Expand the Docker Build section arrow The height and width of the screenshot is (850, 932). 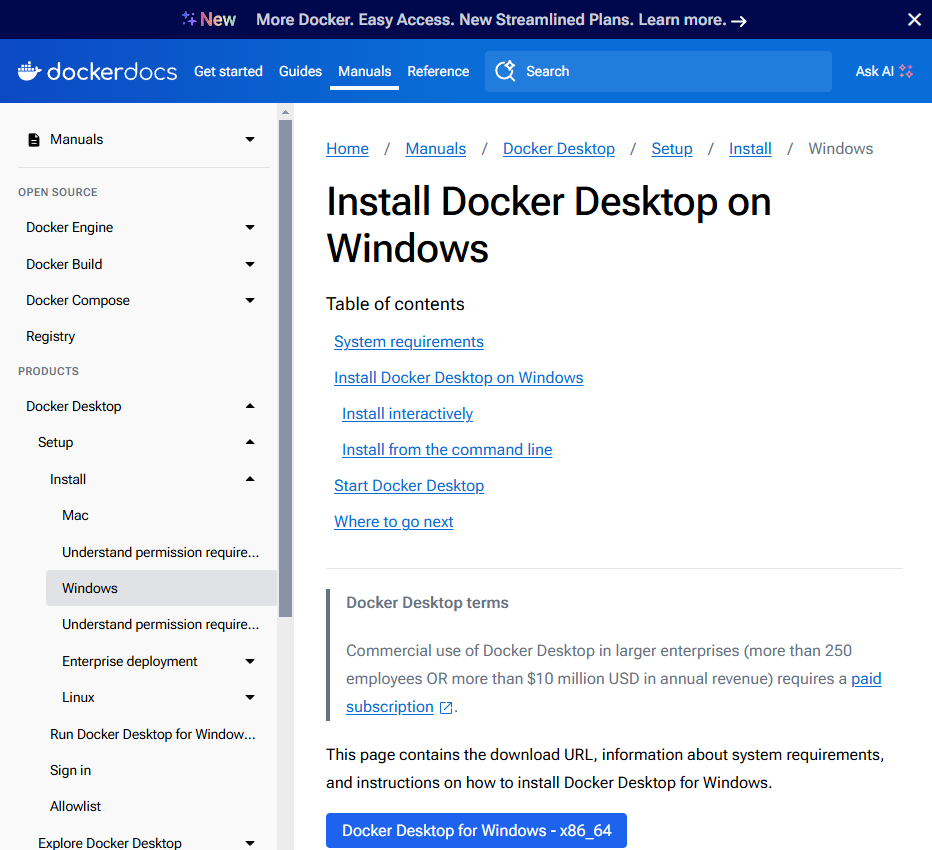coord(250,264)
